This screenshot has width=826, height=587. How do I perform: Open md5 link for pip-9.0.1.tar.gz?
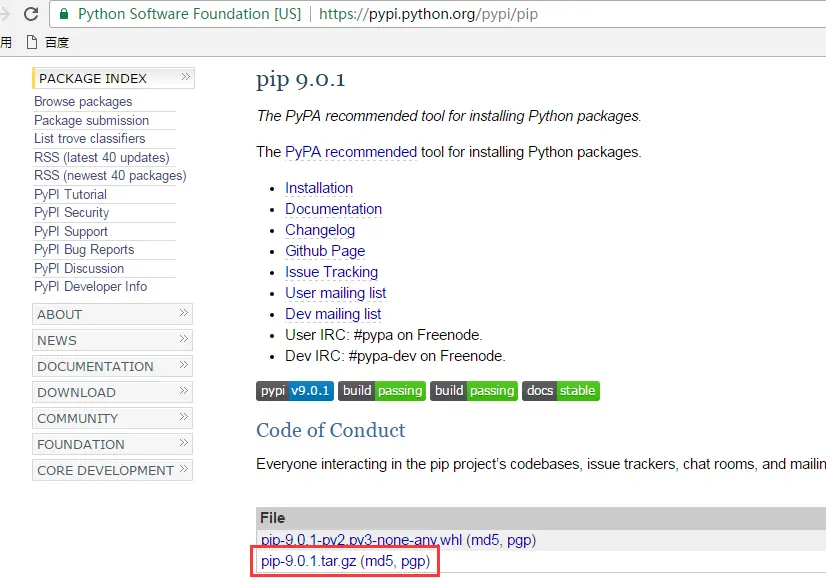[x=380, y=561]
